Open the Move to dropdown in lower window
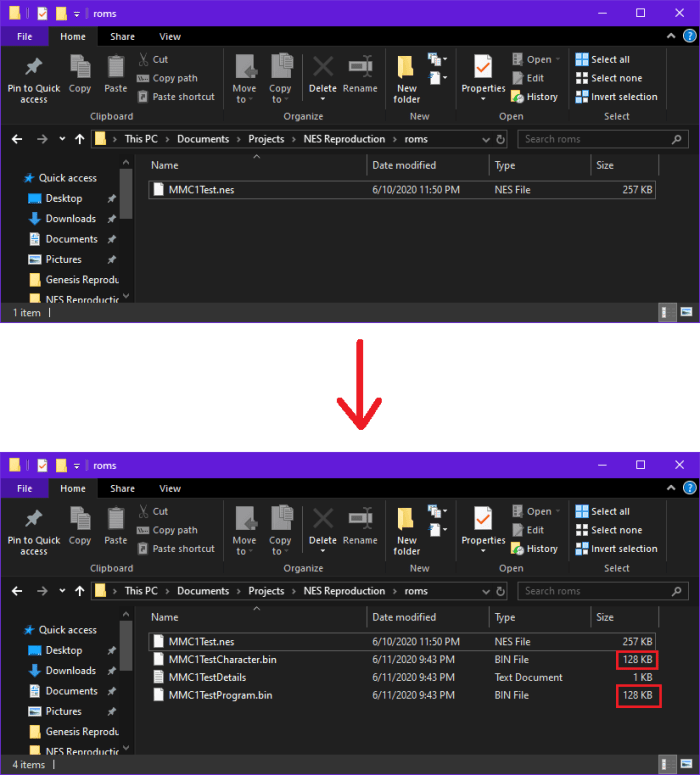 coord(245,553)
